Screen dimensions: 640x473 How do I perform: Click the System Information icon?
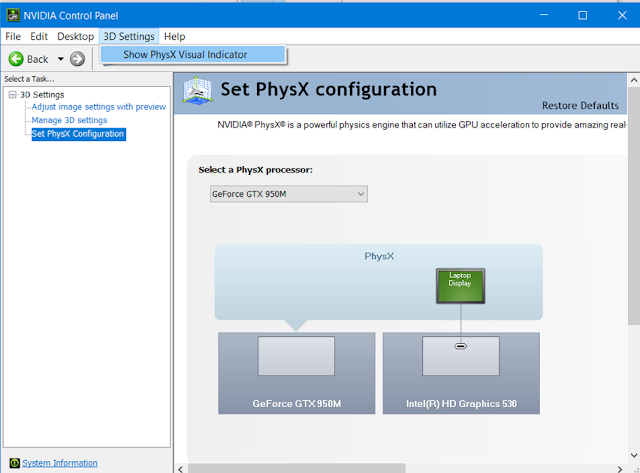14,463
